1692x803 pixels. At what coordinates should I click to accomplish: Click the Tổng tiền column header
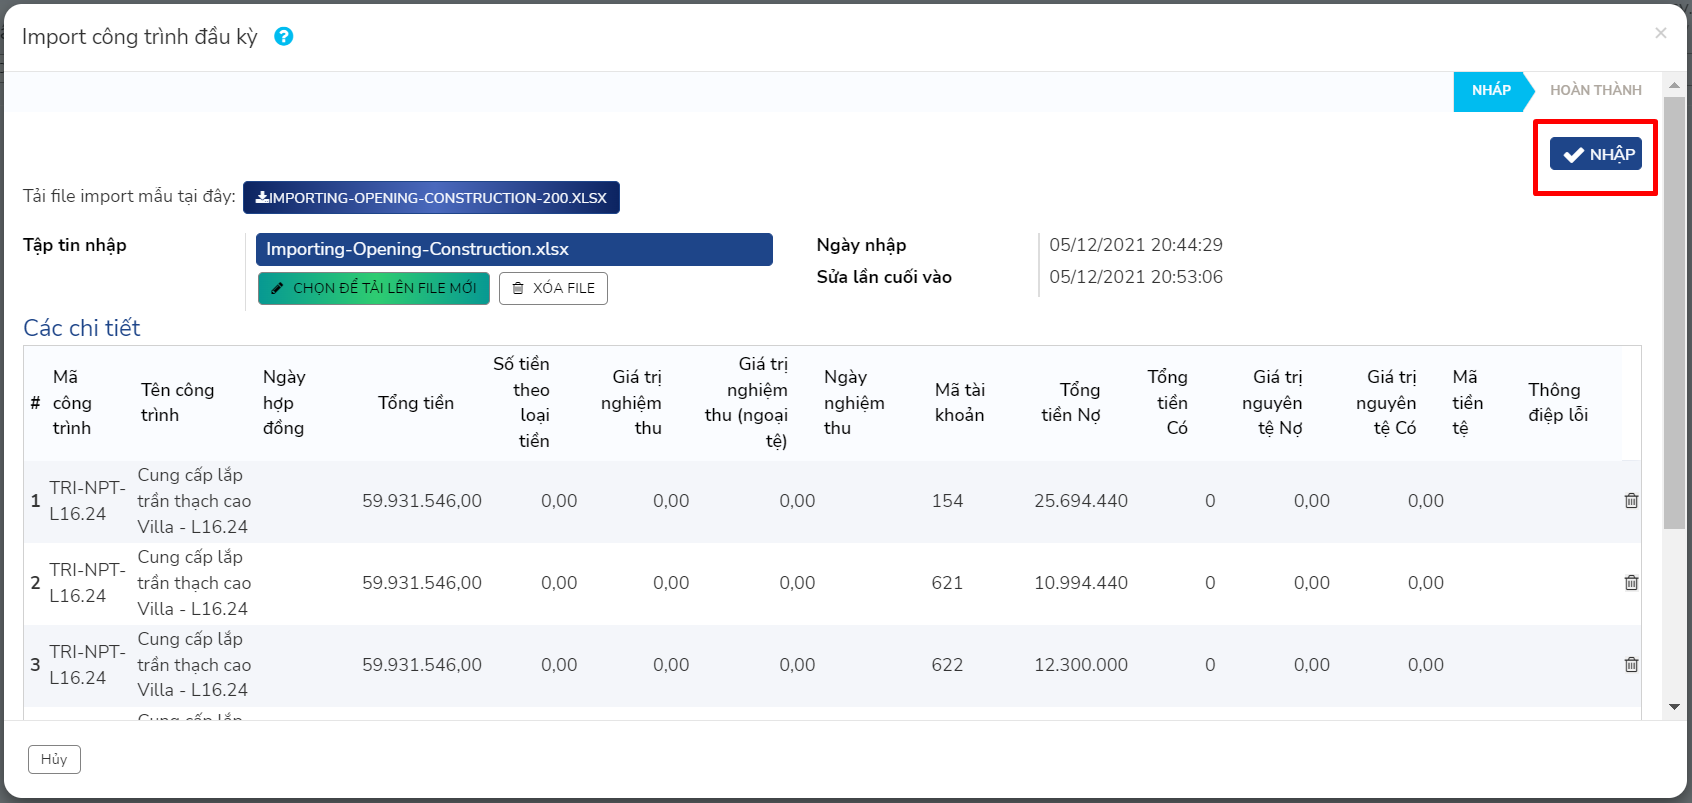[x=416, y=402]
